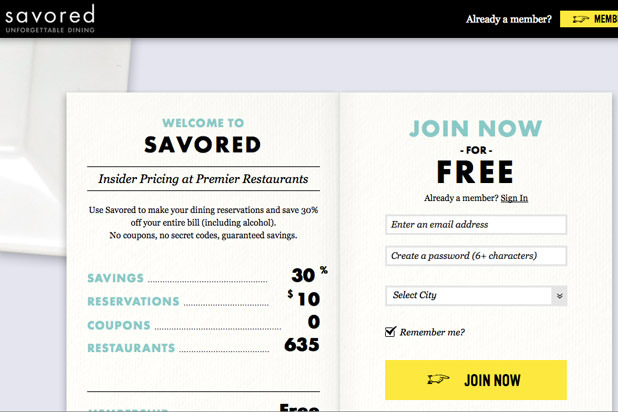Open the Select City dropdown
The image size is (618, 412).
(468, 296)
